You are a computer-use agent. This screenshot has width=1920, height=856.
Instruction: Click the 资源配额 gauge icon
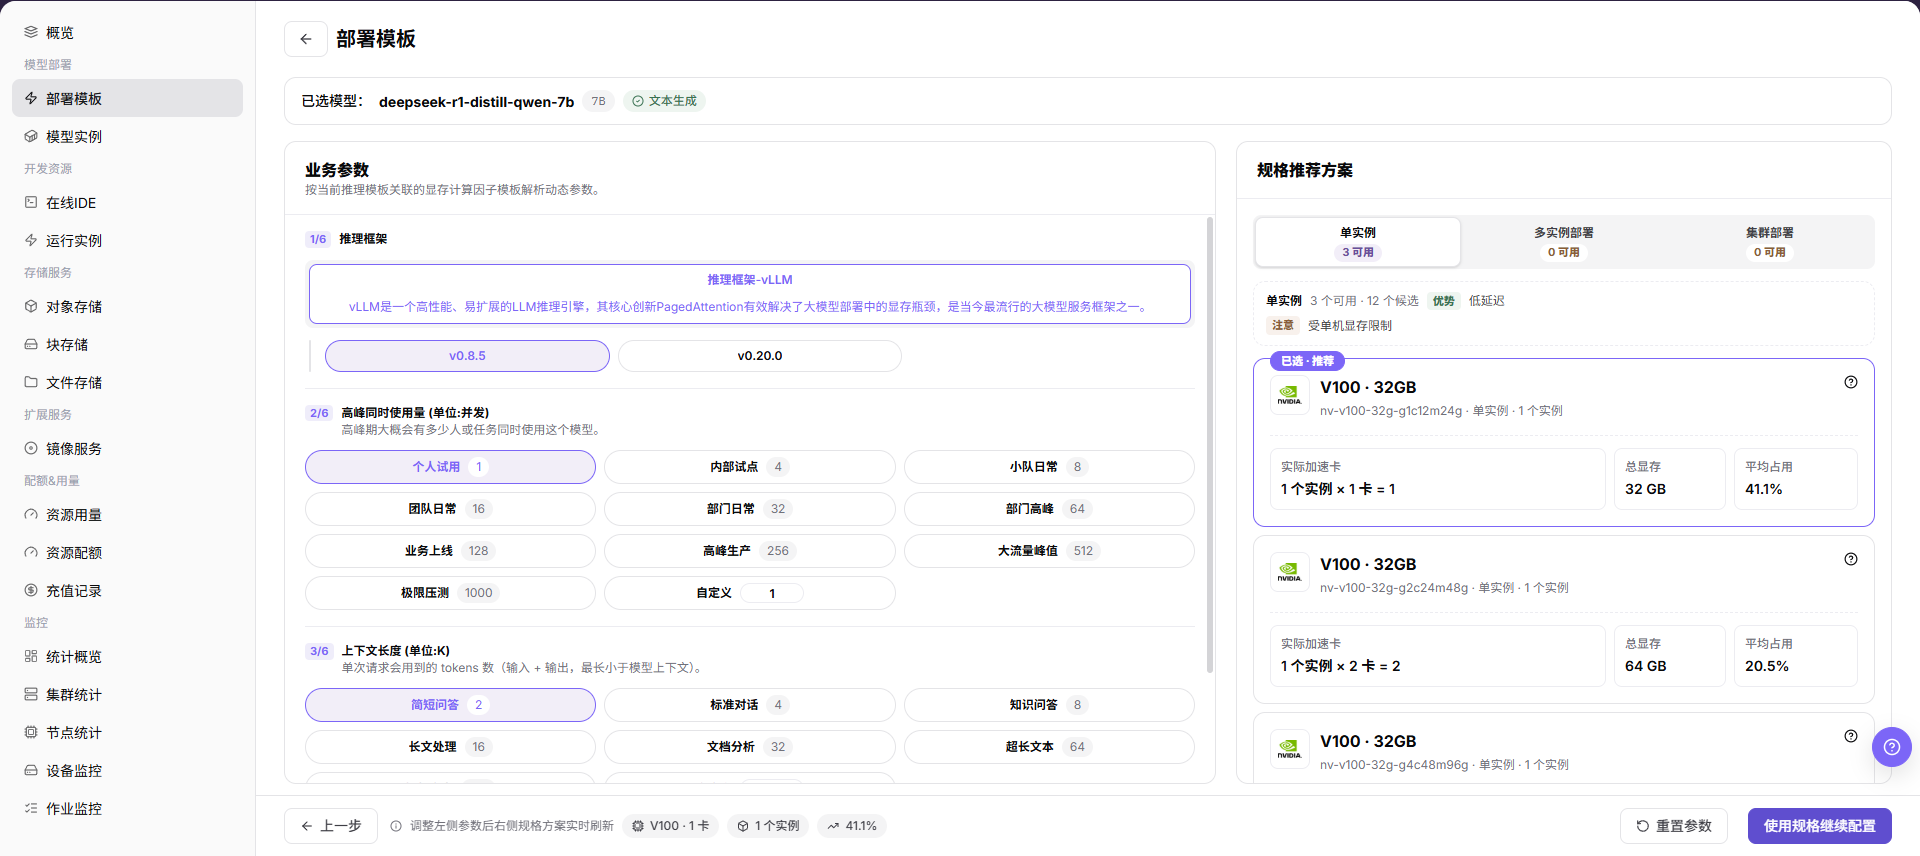31,552
